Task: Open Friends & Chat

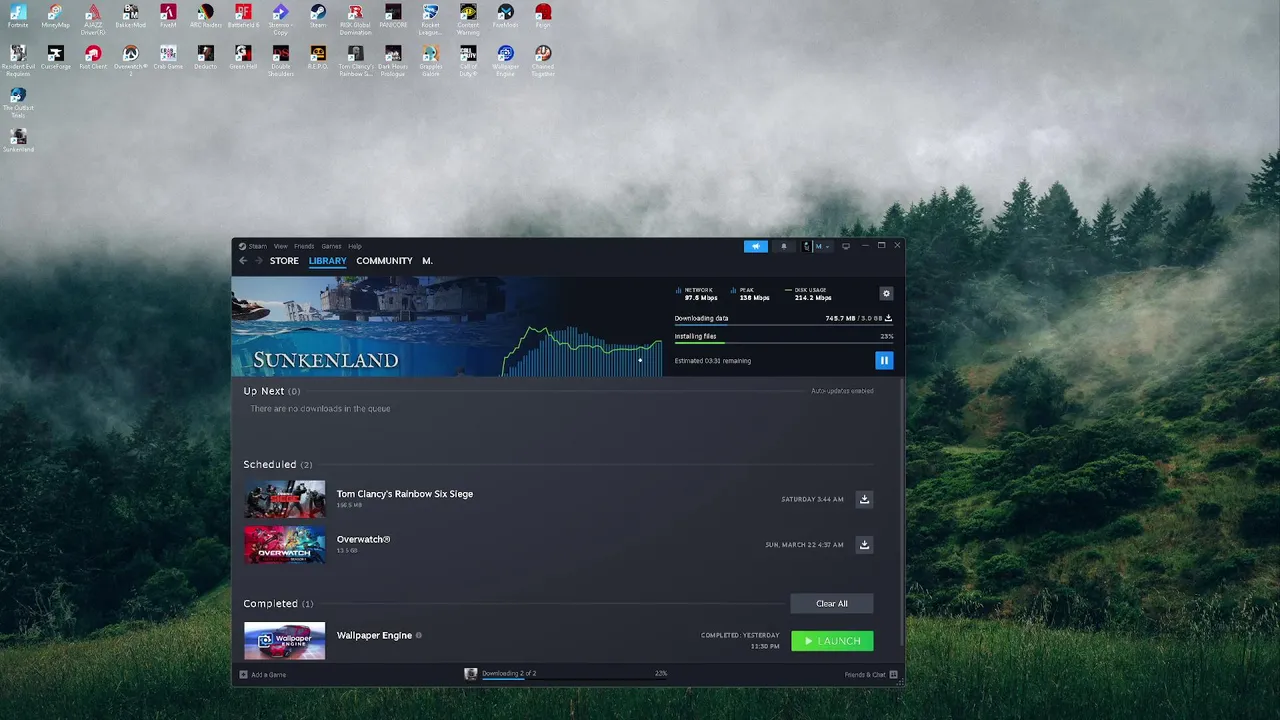Action: coord(871,675)
